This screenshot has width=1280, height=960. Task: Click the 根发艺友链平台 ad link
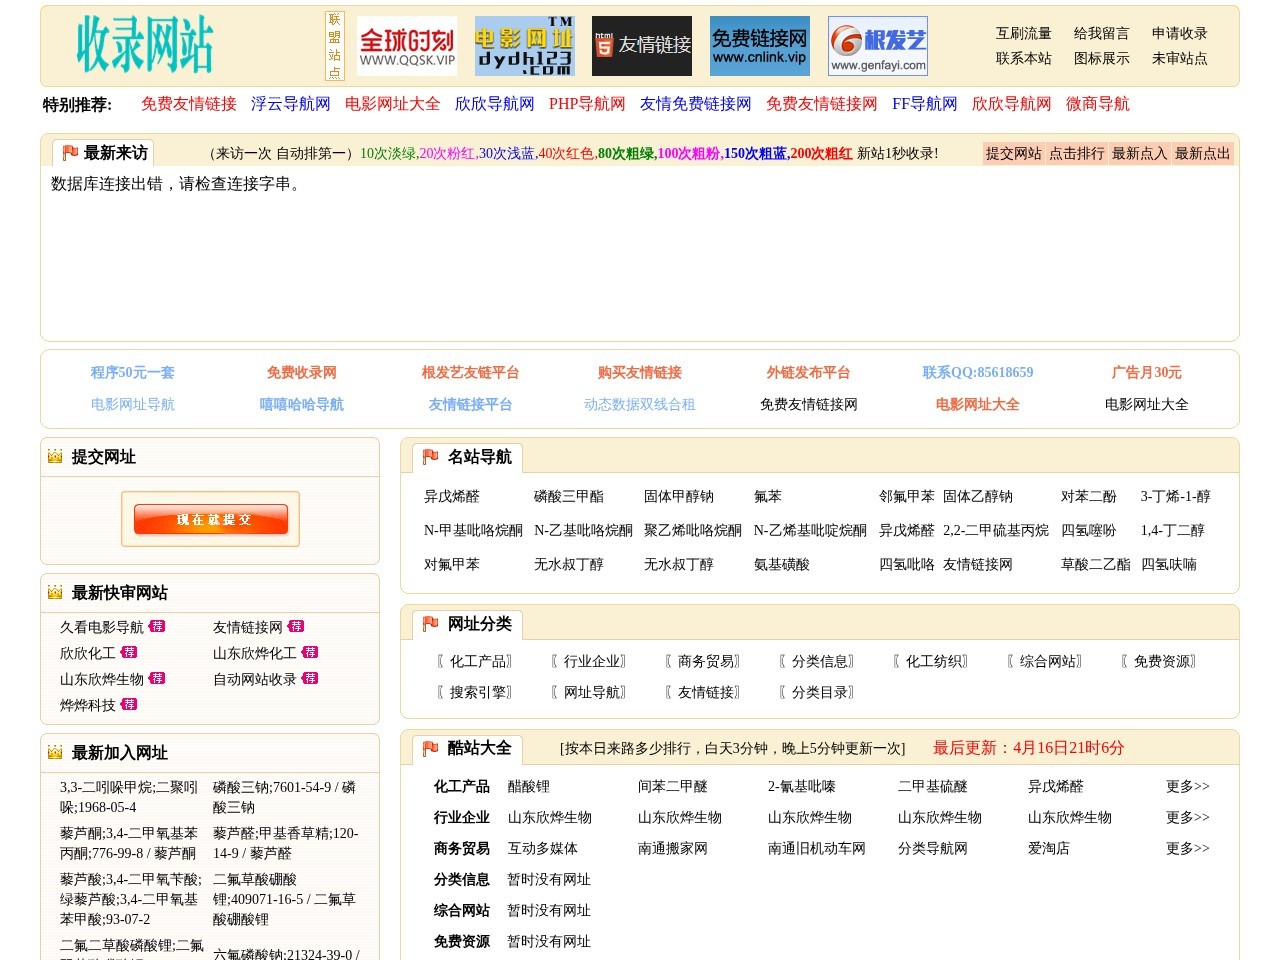coord(471,372)
